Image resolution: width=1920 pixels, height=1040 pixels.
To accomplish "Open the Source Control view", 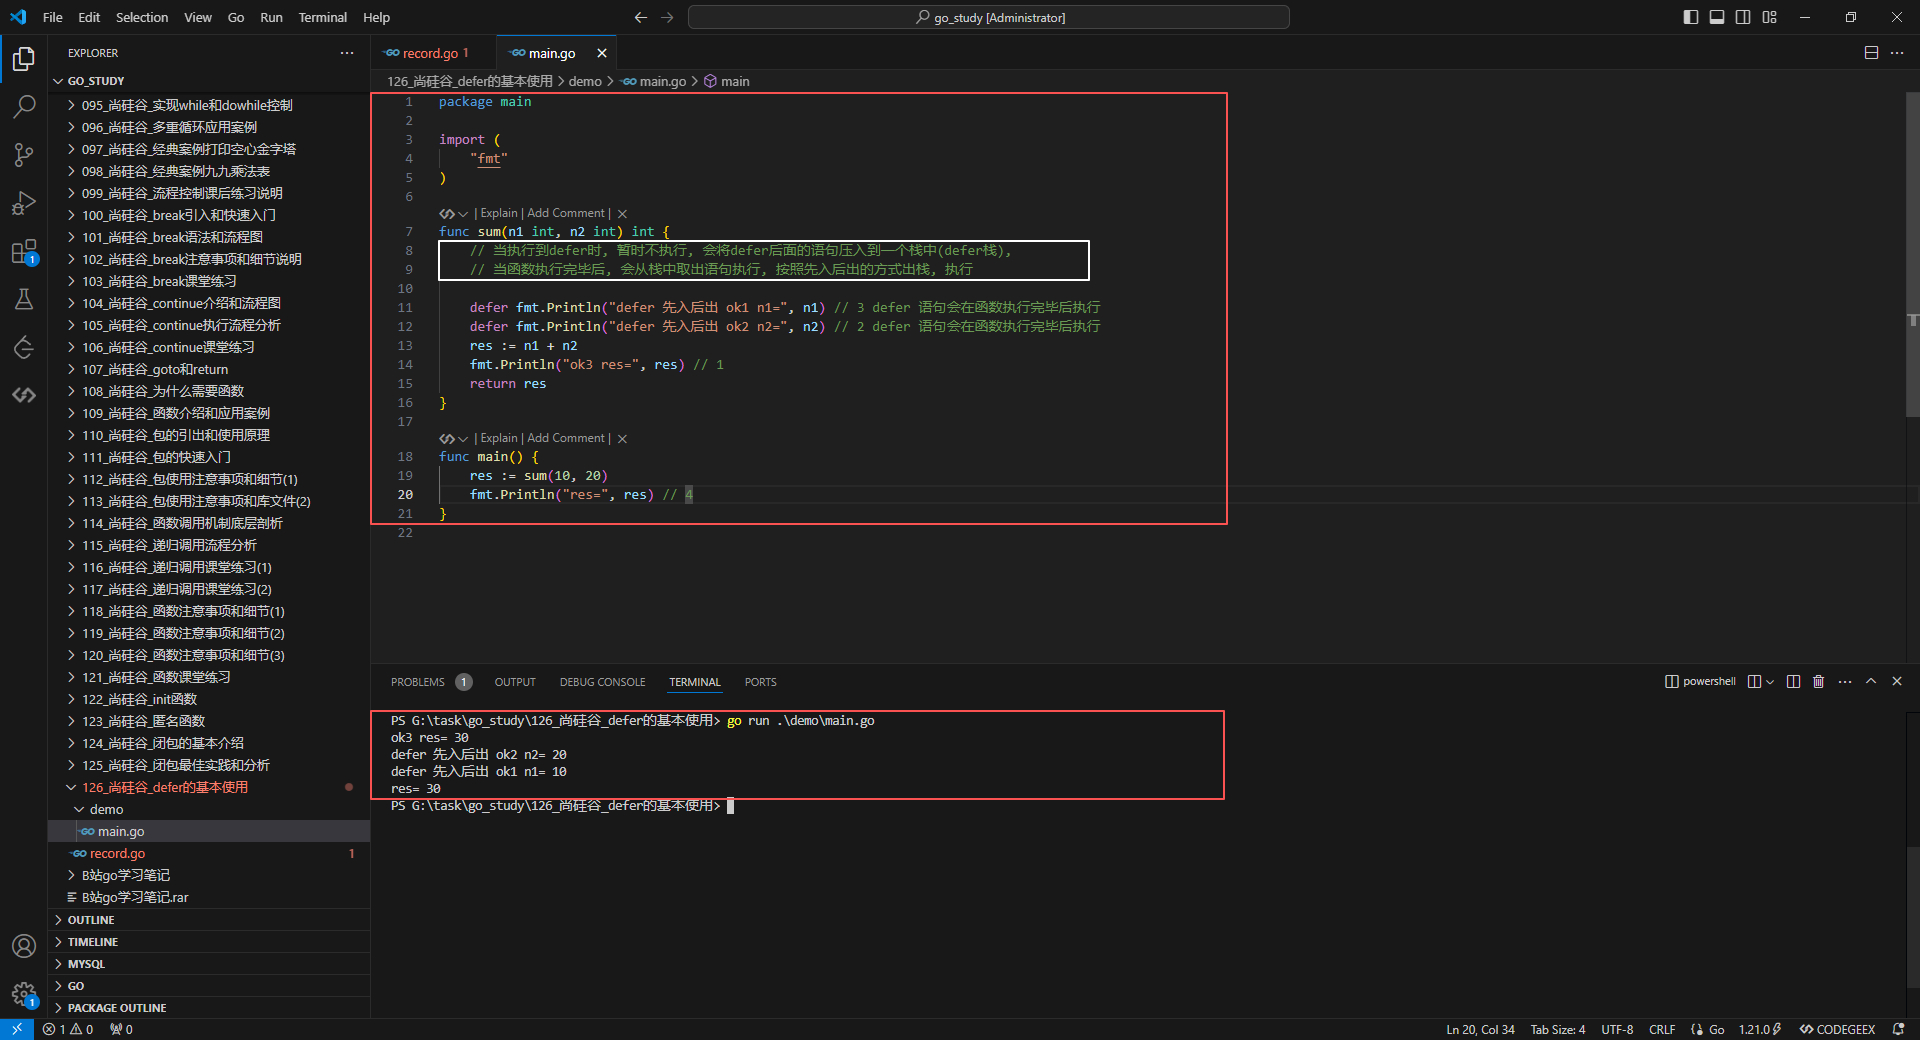I will [x=24, y=155].
